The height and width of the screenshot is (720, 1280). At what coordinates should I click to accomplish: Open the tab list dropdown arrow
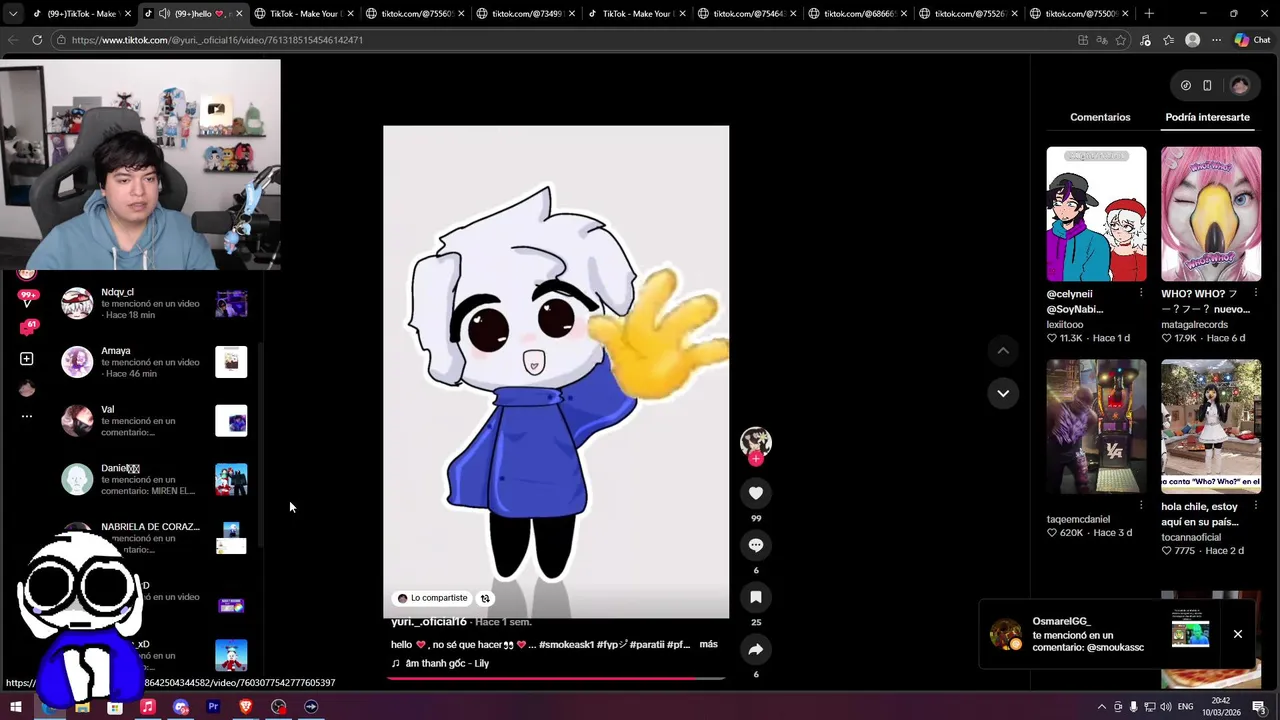[13, 14]
